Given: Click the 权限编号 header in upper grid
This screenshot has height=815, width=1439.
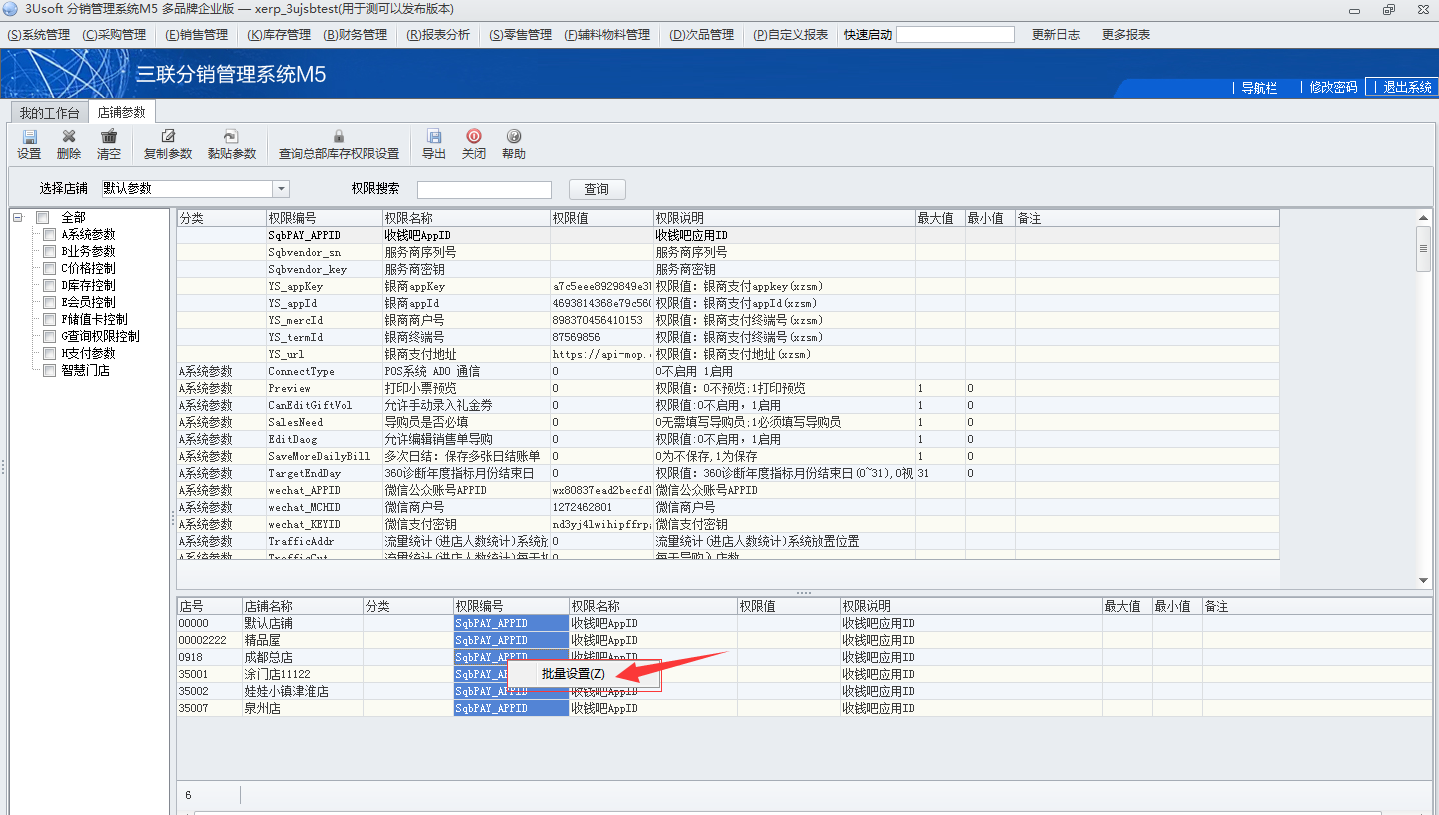Looking at the screenshot, I should [323, 218].
